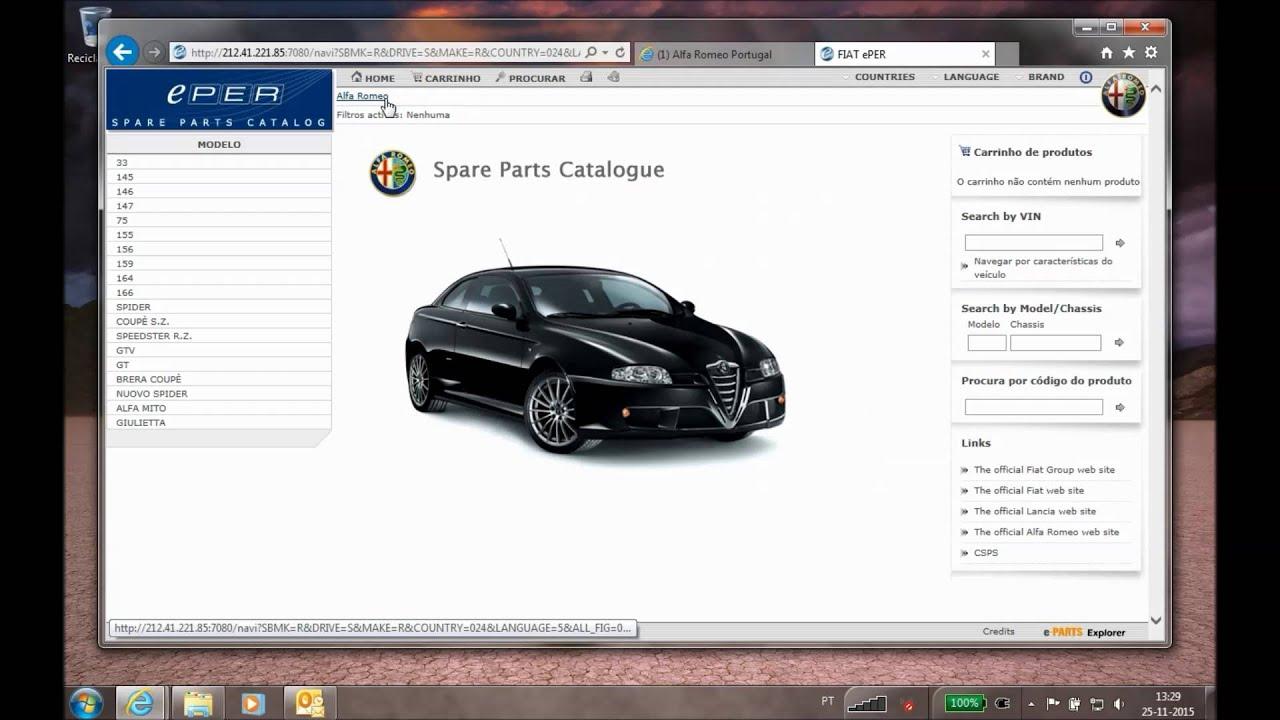Open browser tools gear
1280x720 pixels.
[1151, 53]
